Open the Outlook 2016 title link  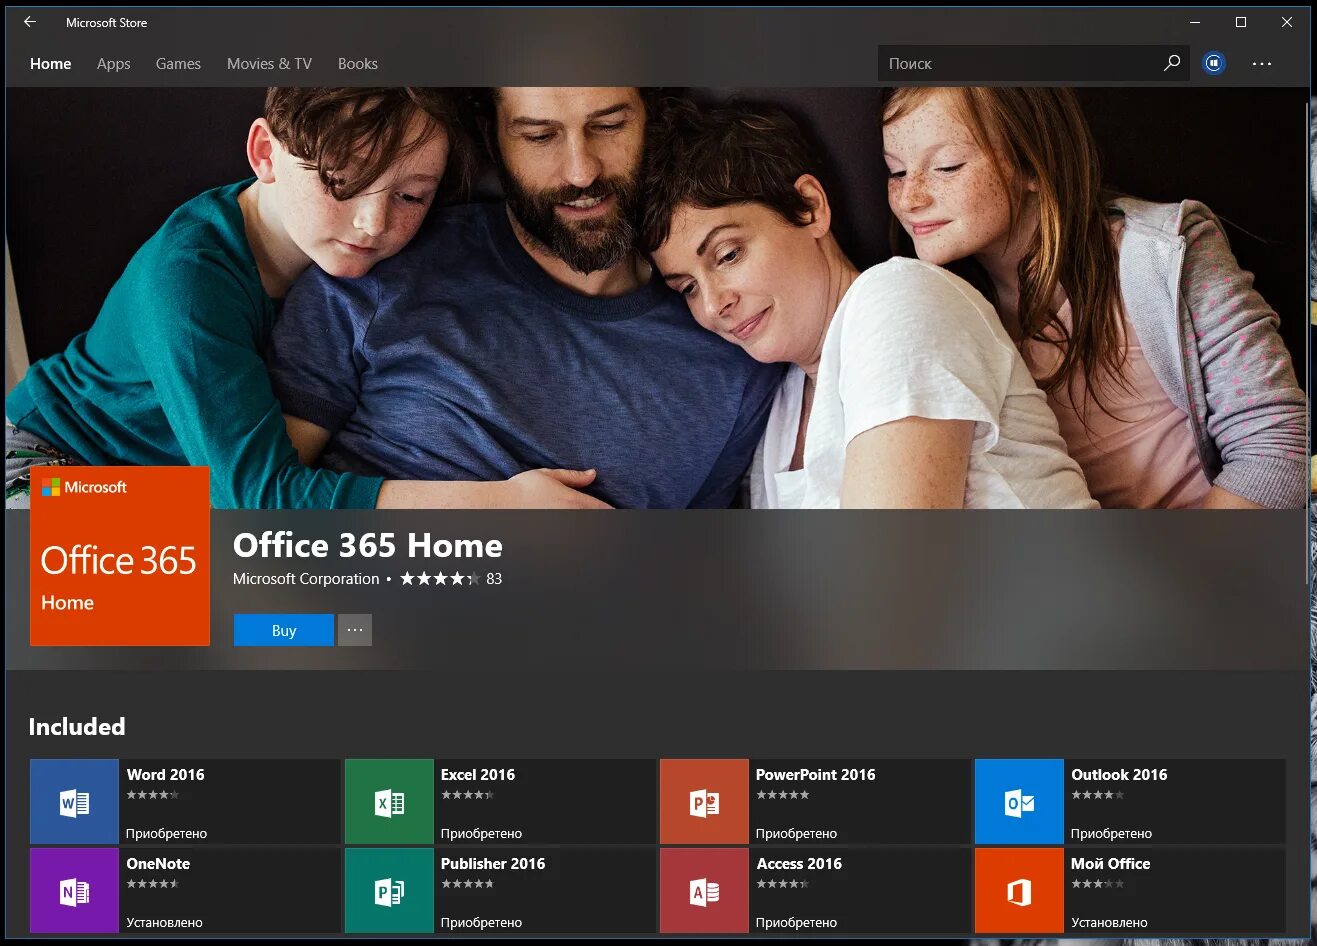tap(1119, 774)
